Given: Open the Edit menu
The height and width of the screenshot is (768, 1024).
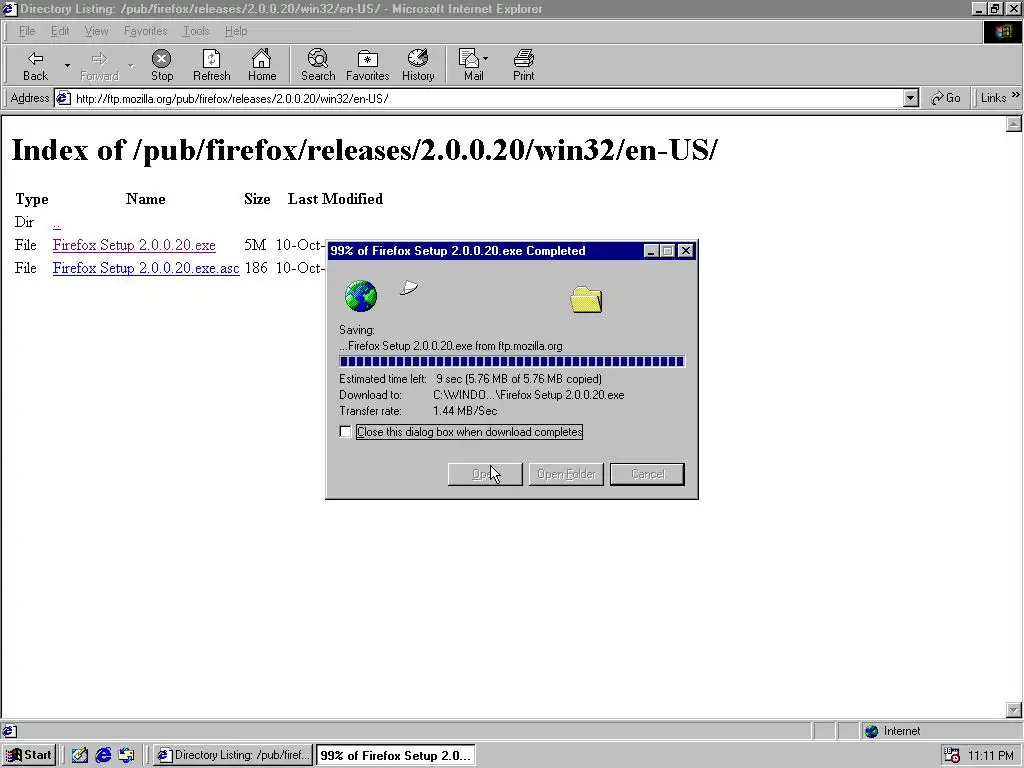Looking at the screenshot, I should 60,31.
